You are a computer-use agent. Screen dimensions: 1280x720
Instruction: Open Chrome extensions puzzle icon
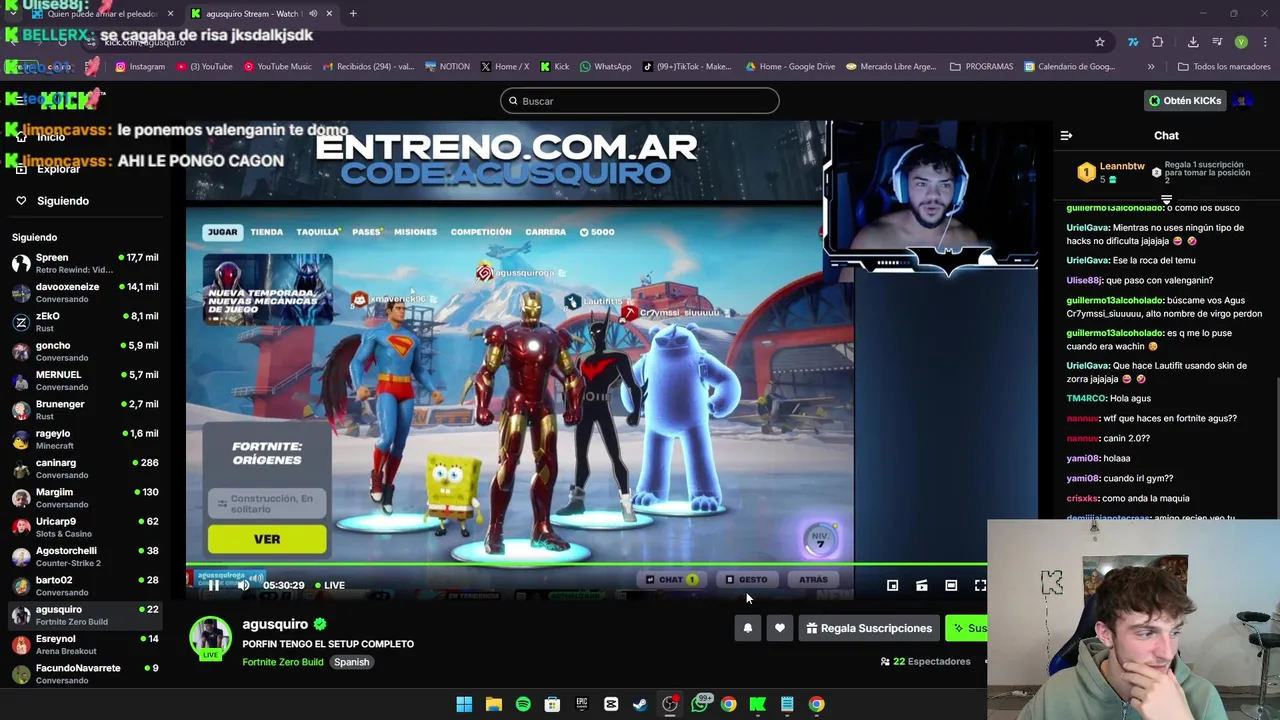[1158, 42]
